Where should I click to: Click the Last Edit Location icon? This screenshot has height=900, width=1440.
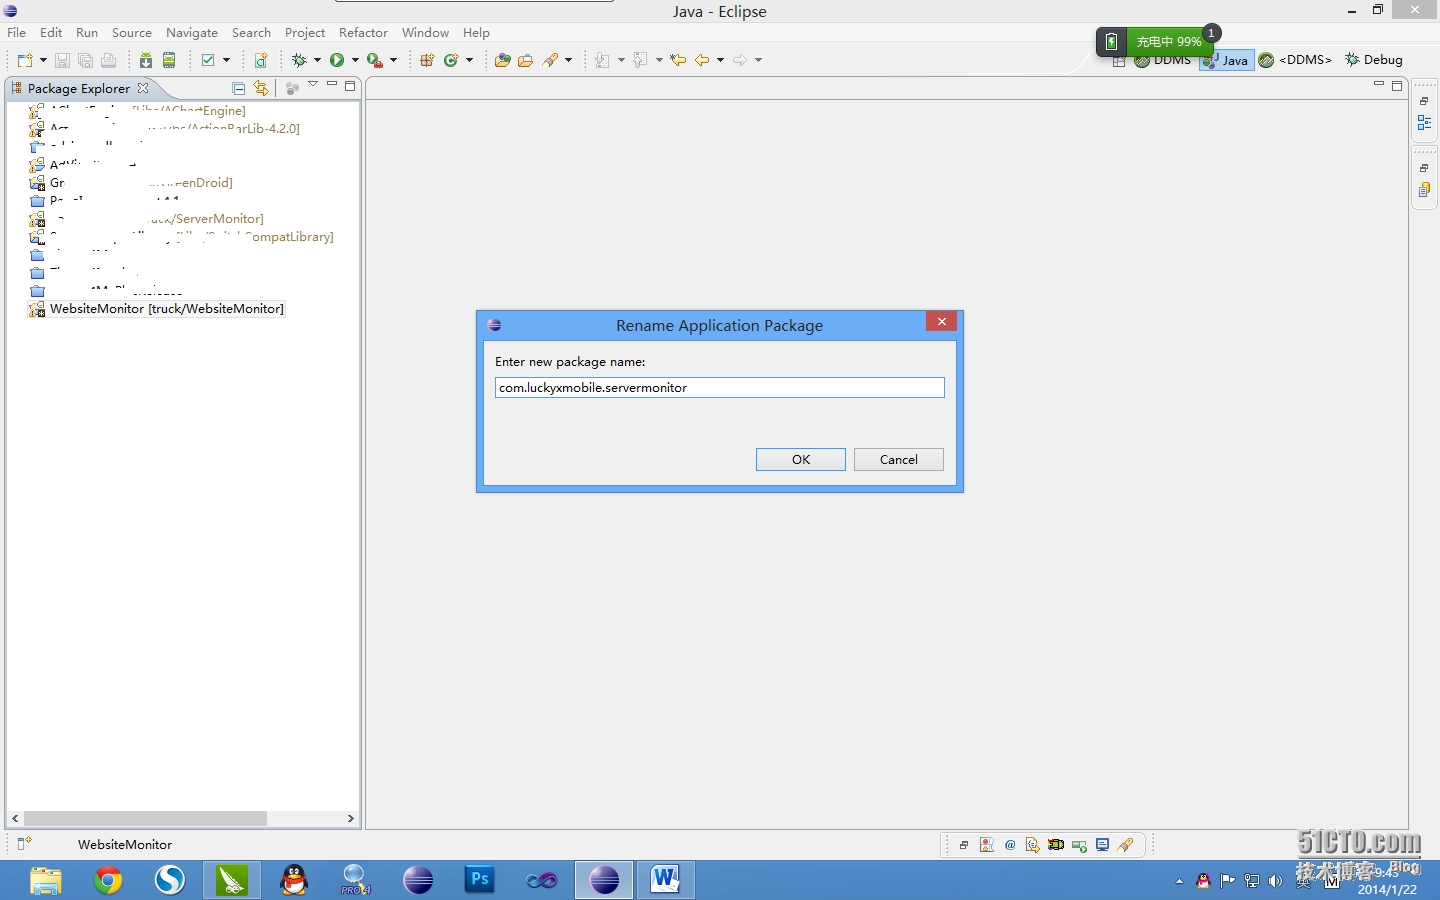point(679,60)
